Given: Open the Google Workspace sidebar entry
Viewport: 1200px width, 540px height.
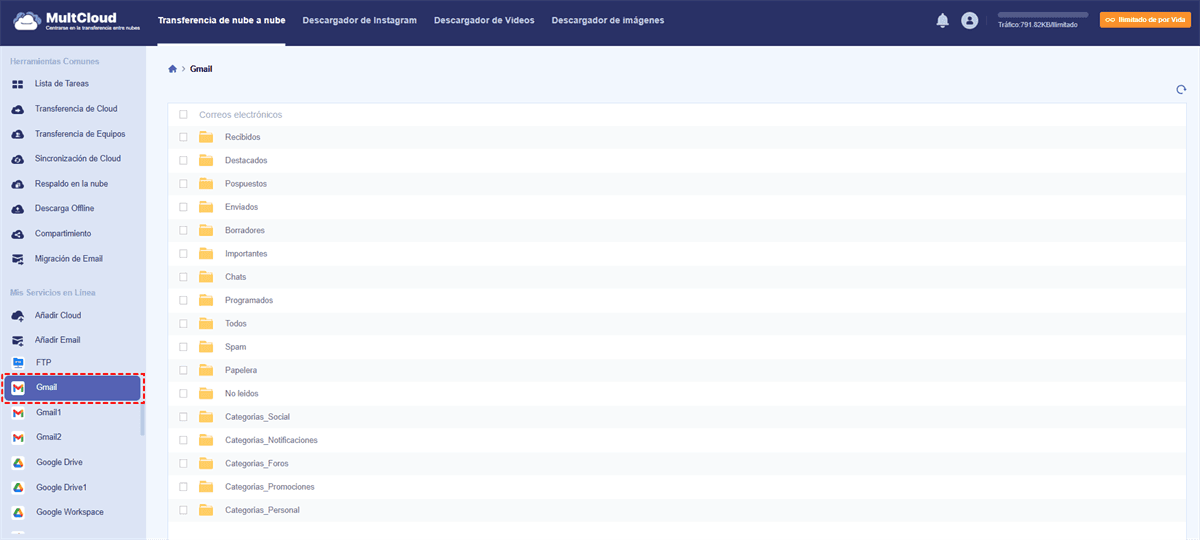Looking at the screenshot, I should [72, 513].
